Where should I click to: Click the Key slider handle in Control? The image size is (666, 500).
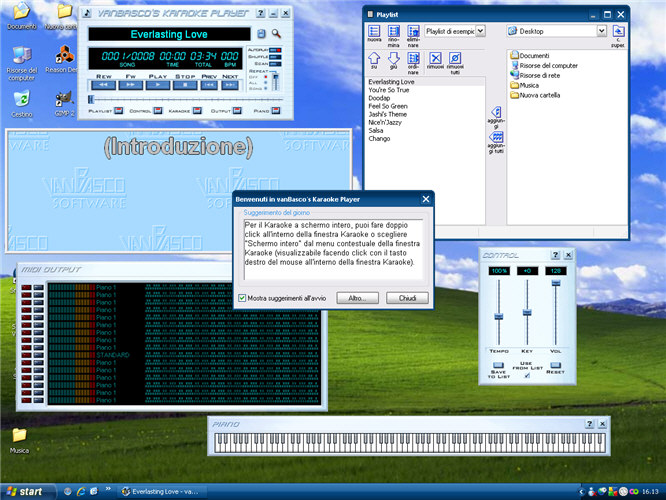click(527, 313)
